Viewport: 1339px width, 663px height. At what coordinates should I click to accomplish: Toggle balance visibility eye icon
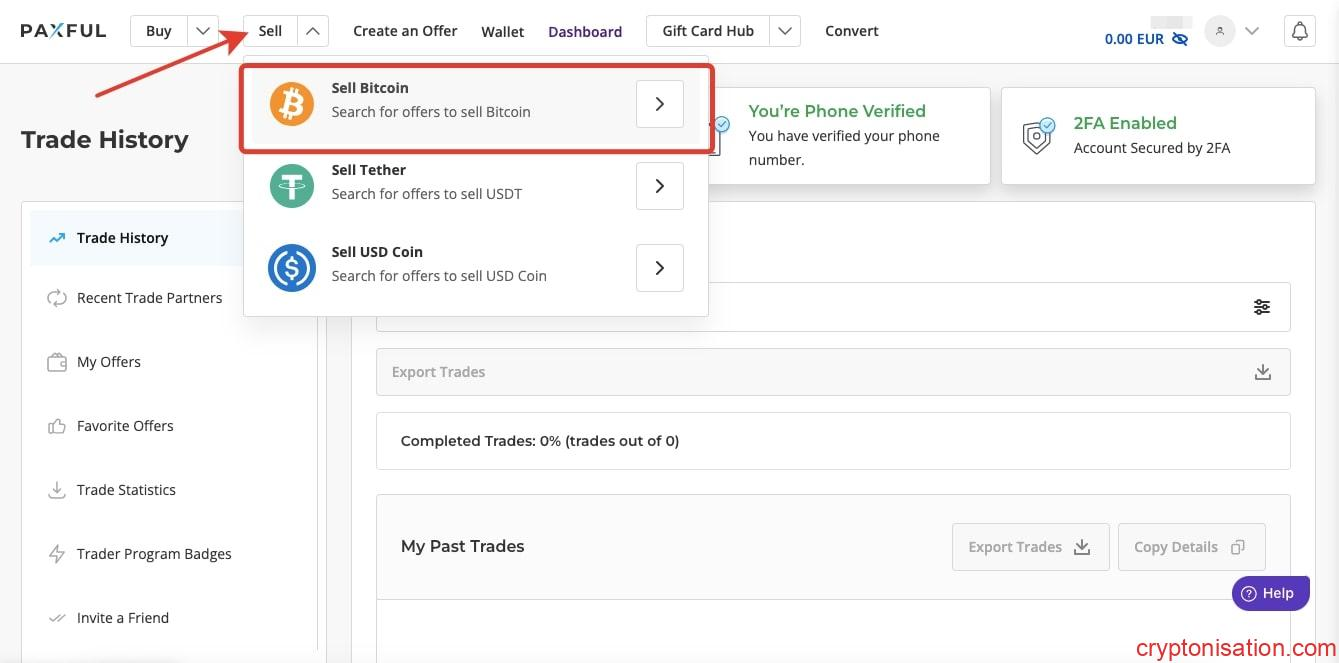(1180, 39)
